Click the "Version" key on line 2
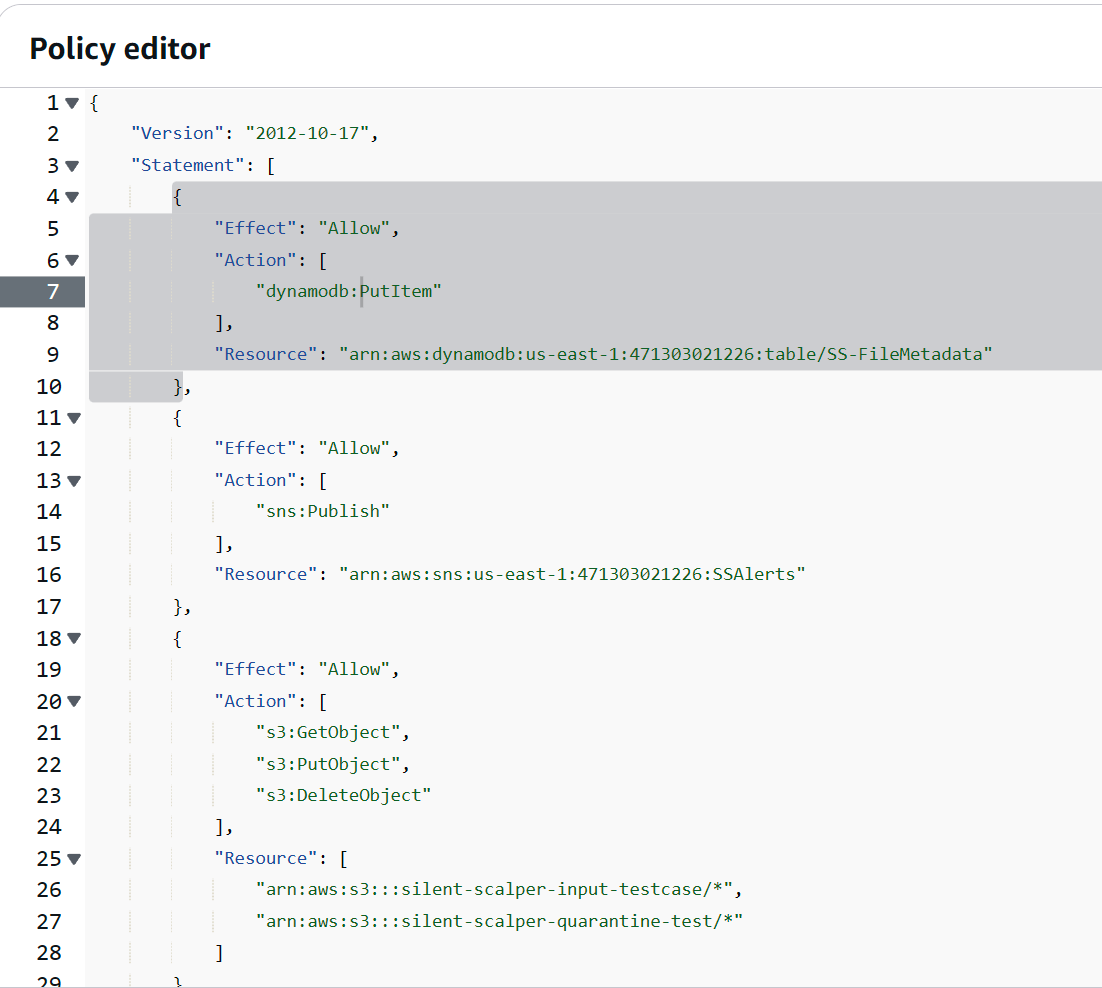1102x988 pixels. point(177,133)
